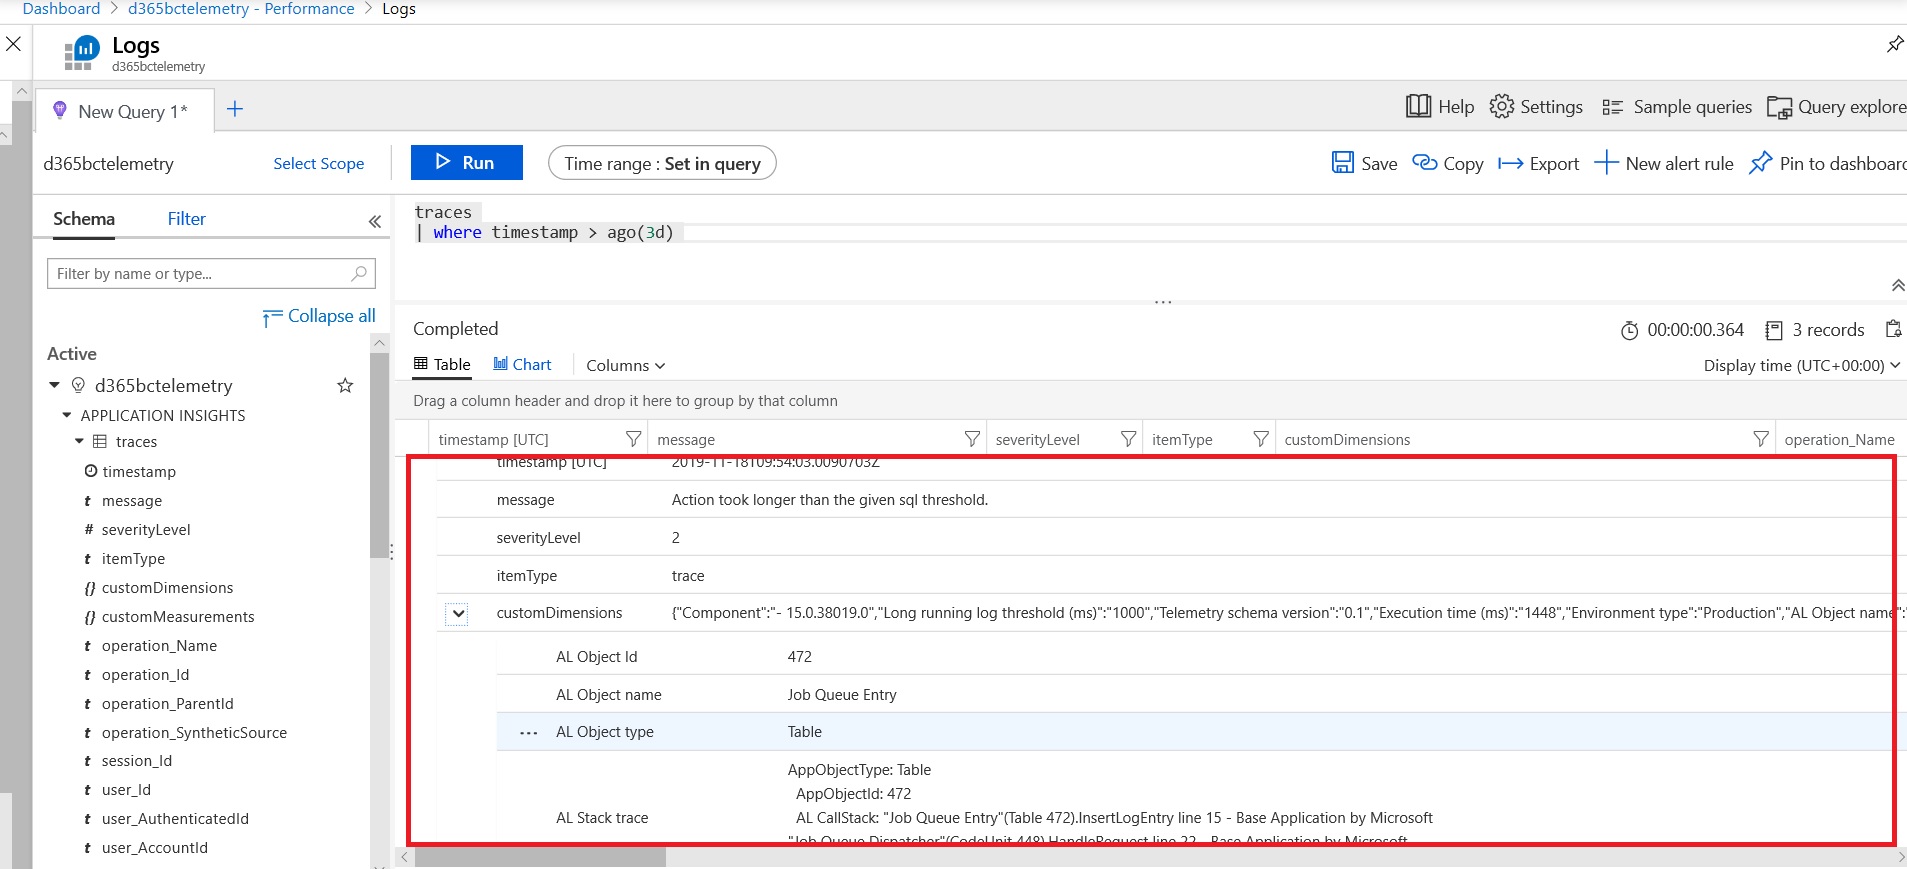Favorite d365bctelemetry with the star icon
The height and width of the screenshot is (869, 1907).
(x=345, y=385)
